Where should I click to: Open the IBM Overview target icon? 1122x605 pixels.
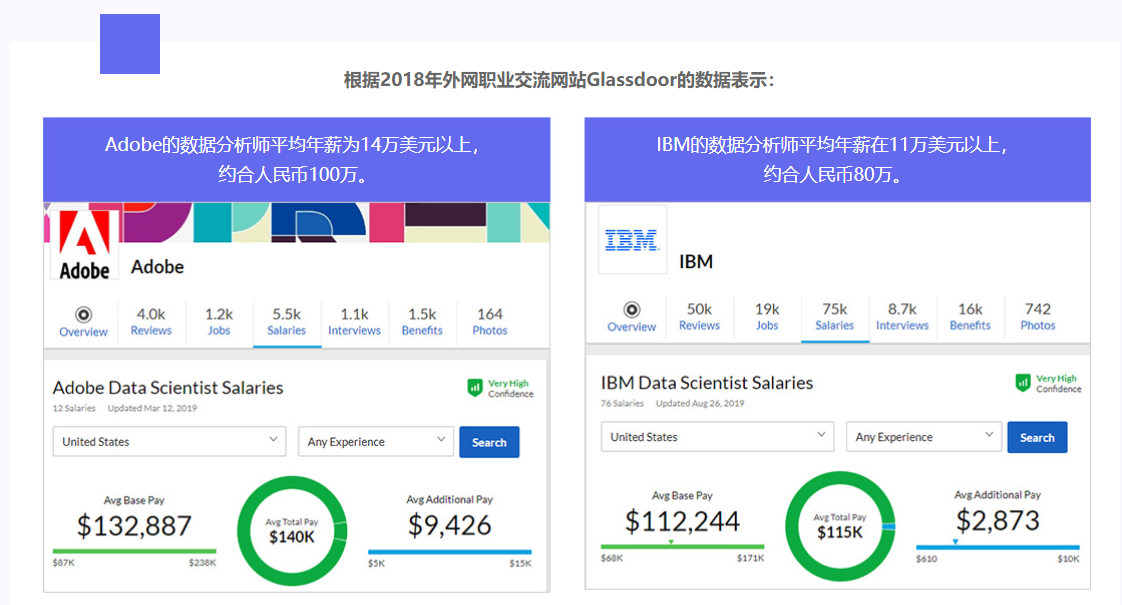(632, 309)
